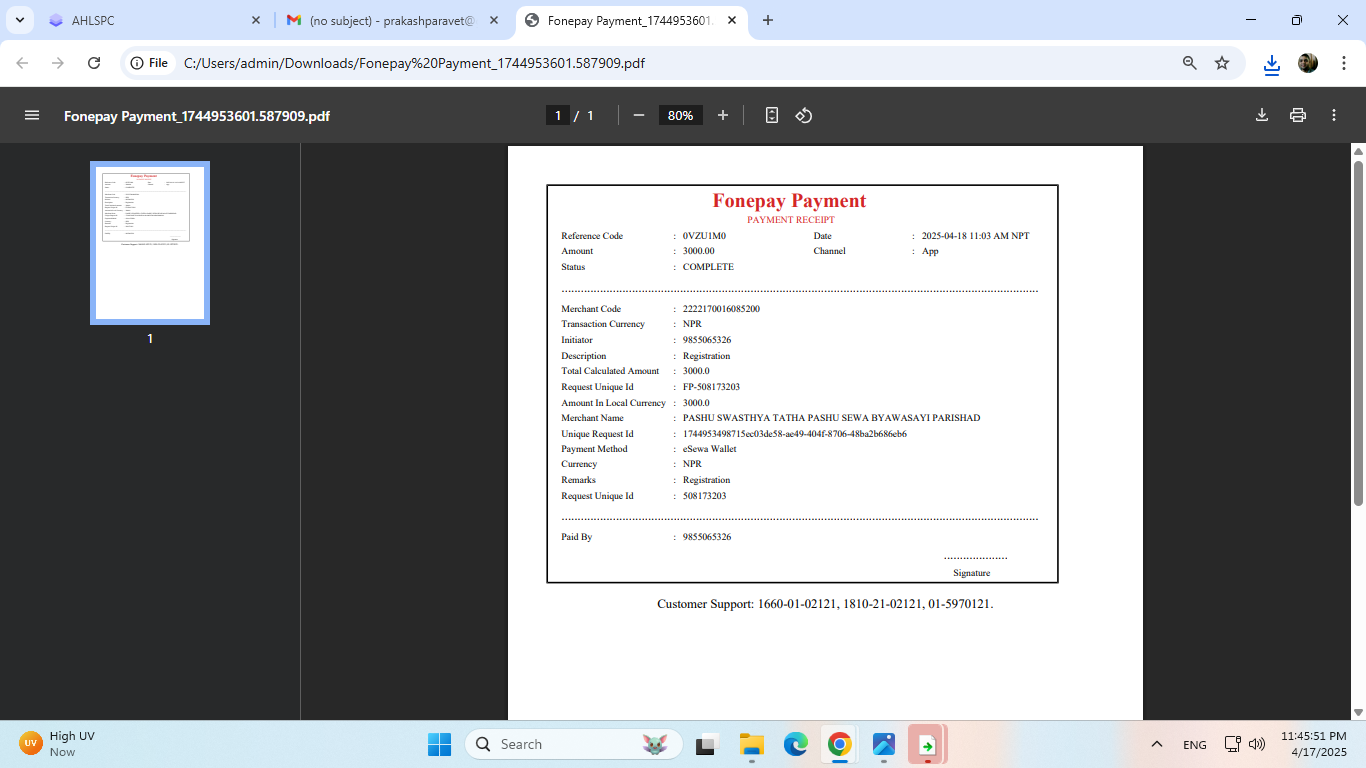Click the Customer Support phone numbers line
Image resolution: width=1366 pixels, height=768 pixels.
[x=825, y=604]
